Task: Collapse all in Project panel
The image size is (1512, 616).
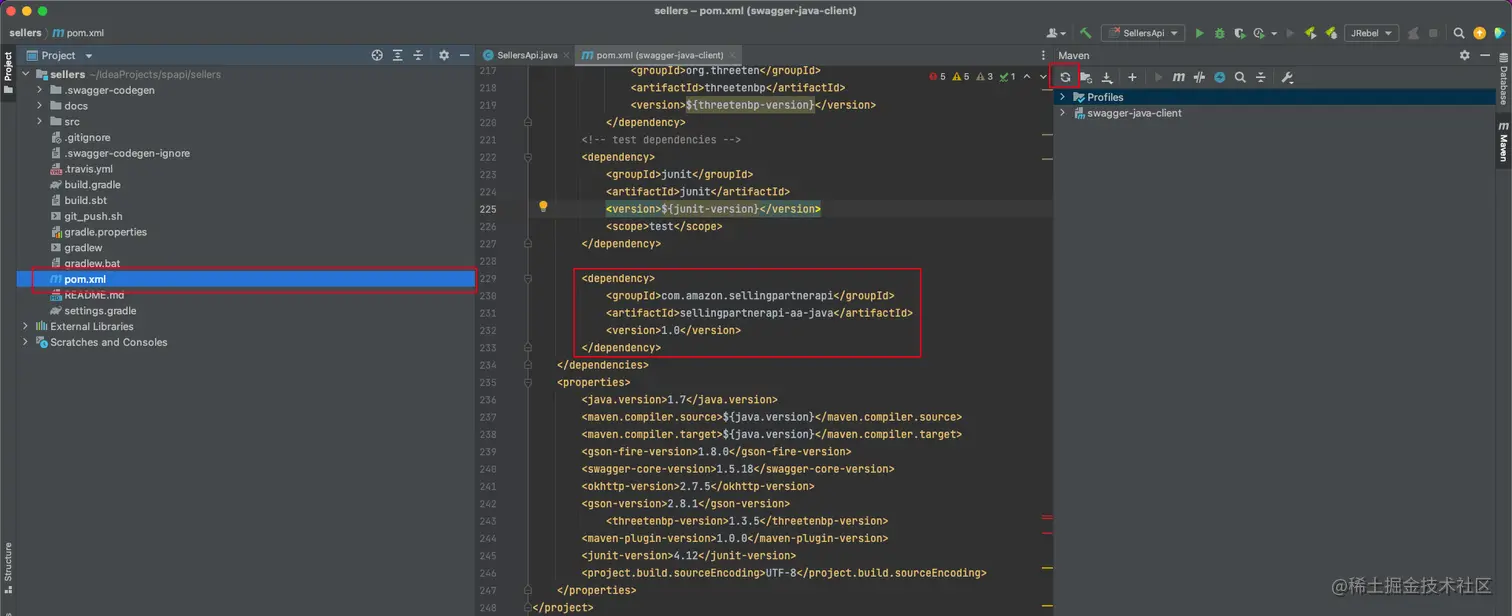Action: click(418, 55)
